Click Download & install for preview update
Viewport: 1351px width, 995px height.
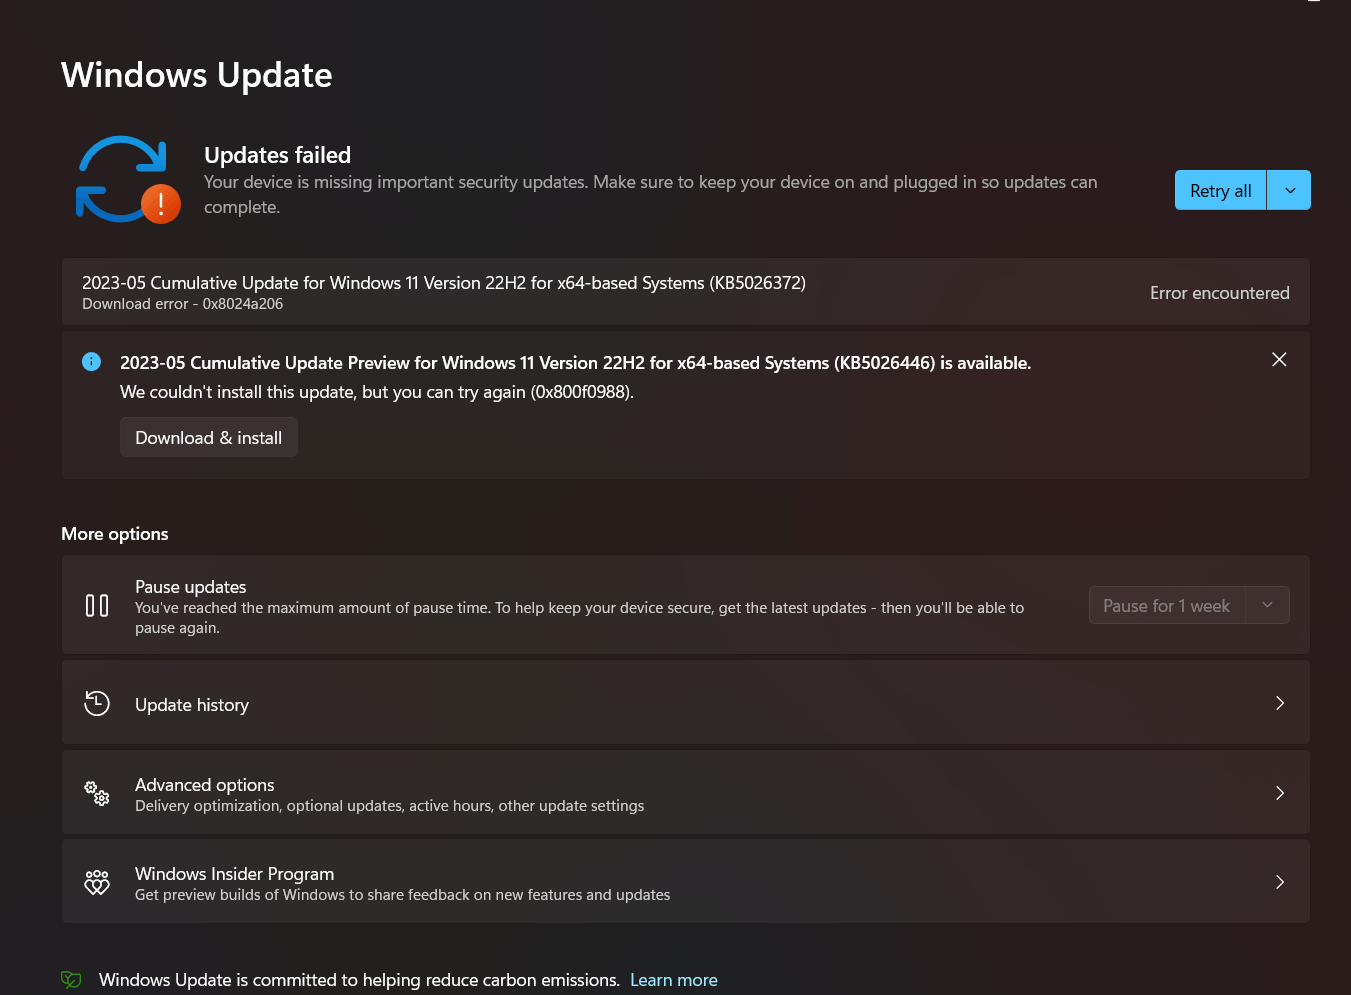(x=209, y=437)
